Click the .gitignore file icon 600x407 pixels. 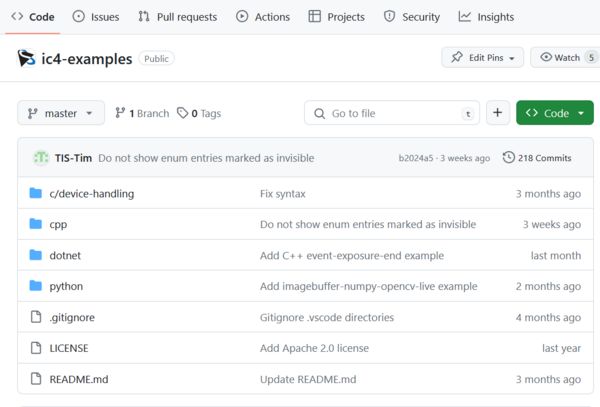pyautogui.click(x=36, y=317)
